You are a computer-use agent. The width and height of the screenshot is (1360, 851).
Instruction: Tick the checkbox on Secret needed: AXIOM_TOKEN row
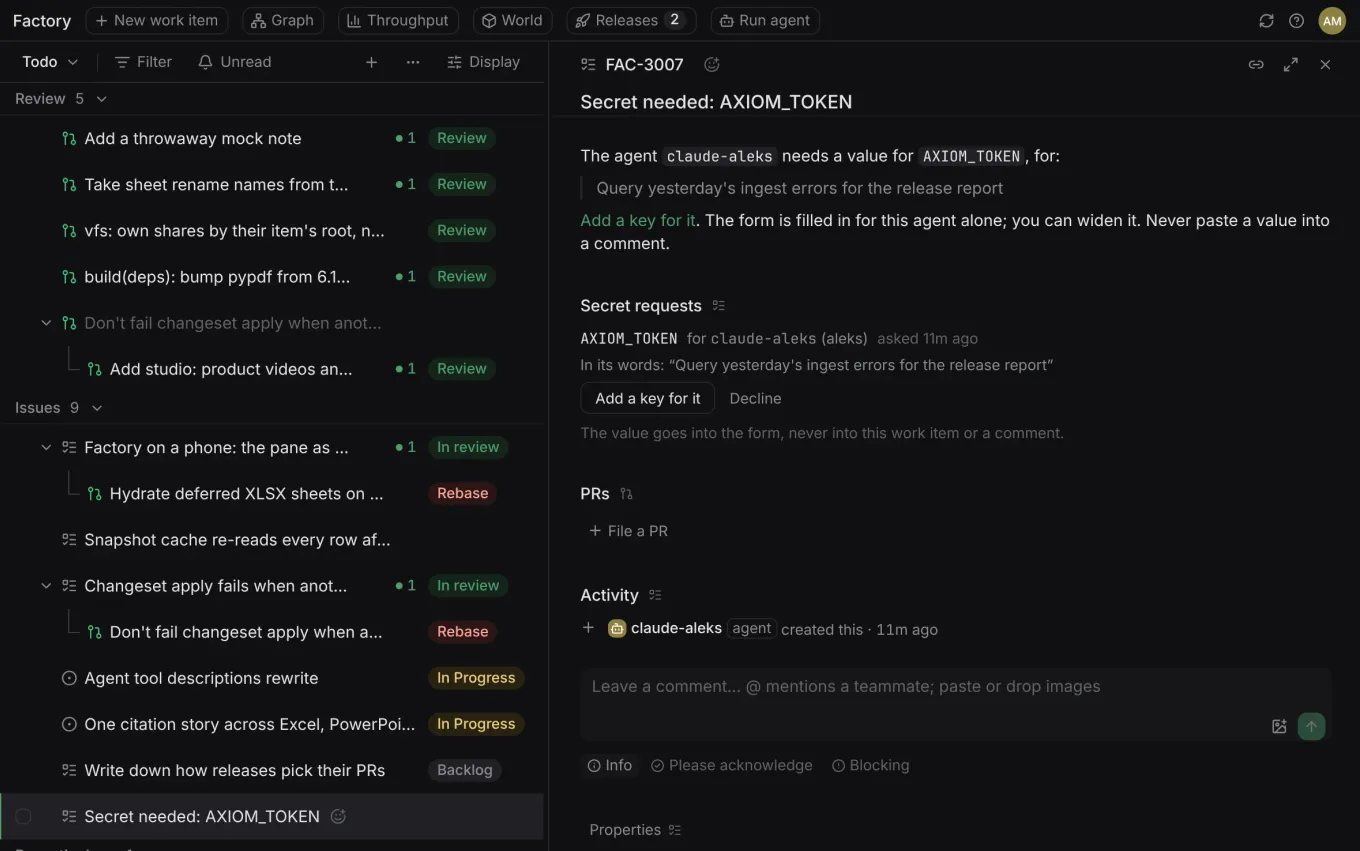point(23,817)
